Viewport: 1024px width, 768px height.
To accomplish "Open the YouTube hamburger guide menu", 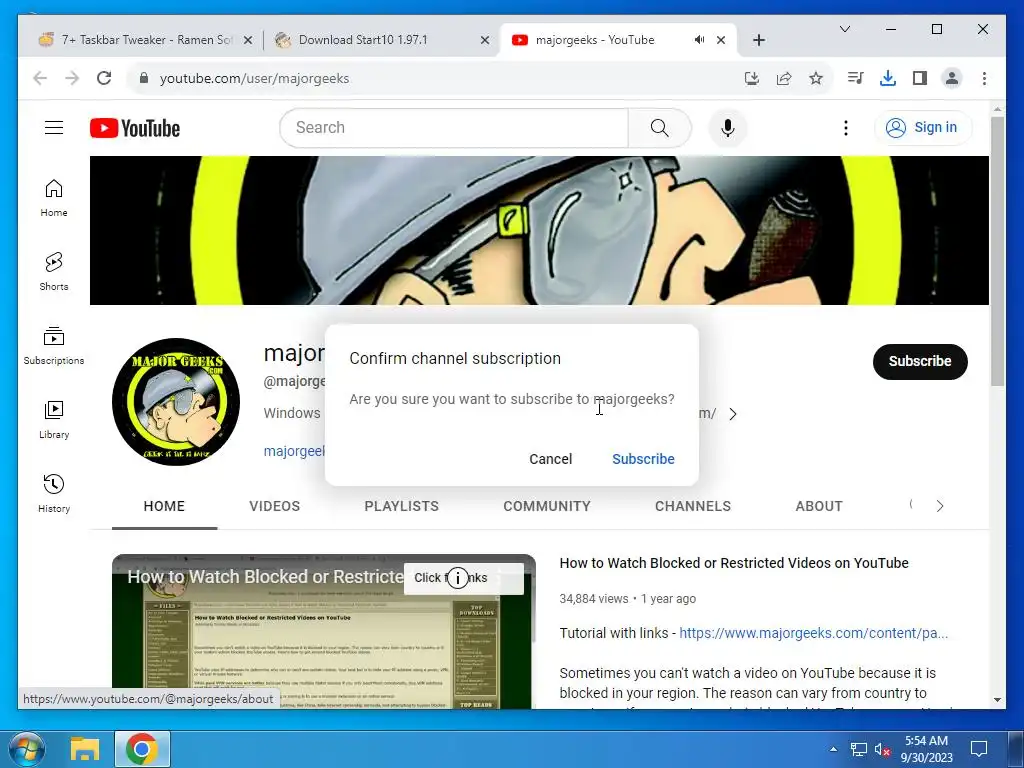I will pyautogui.click(x=54, y=127).
